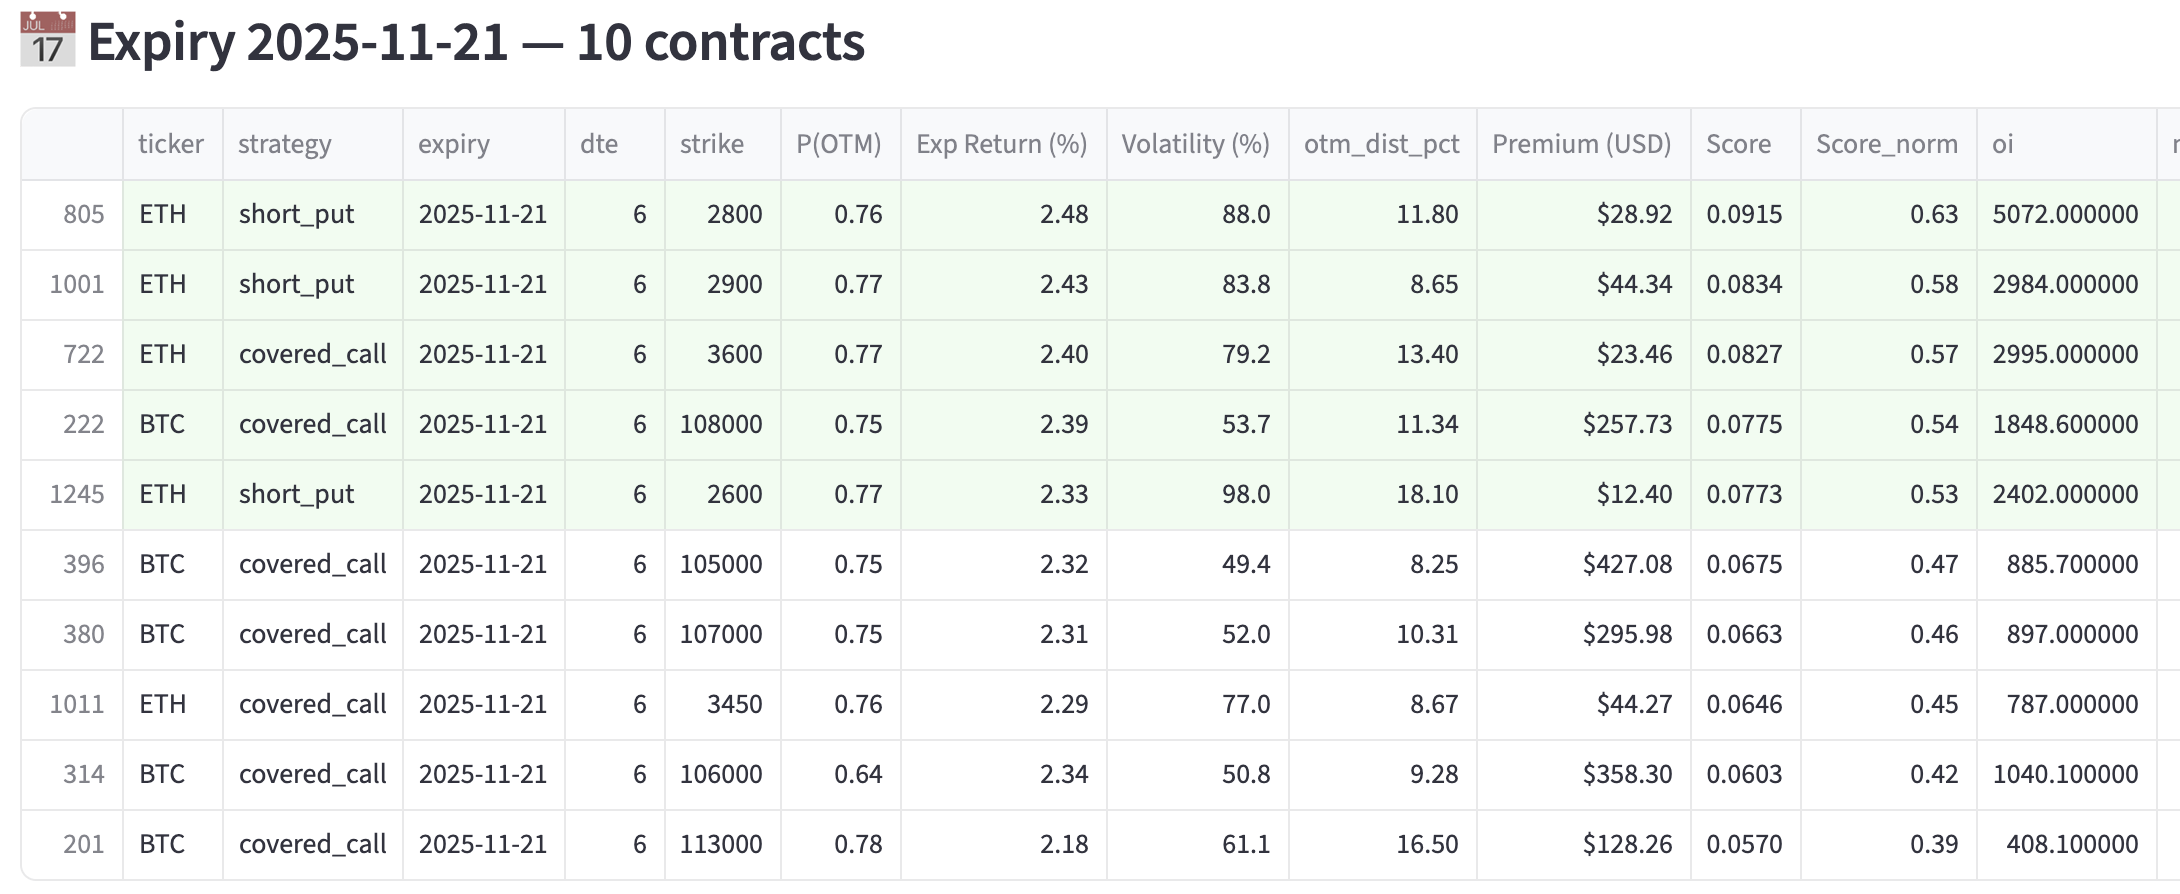Screen dimensions: 2180x894
Task: Click the Exp Return (%) header
Action: [1001, 144]
